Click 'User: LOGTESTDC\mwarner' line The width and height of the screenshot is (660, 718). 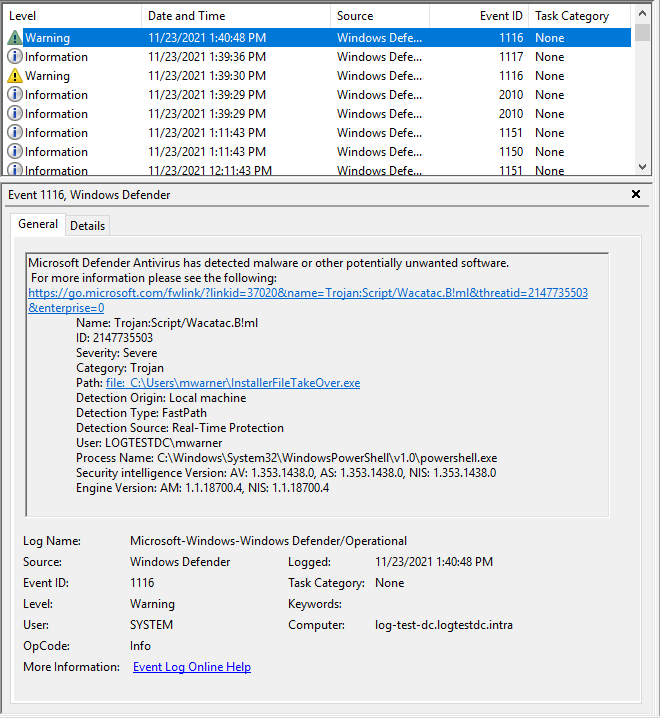(149, 443)
